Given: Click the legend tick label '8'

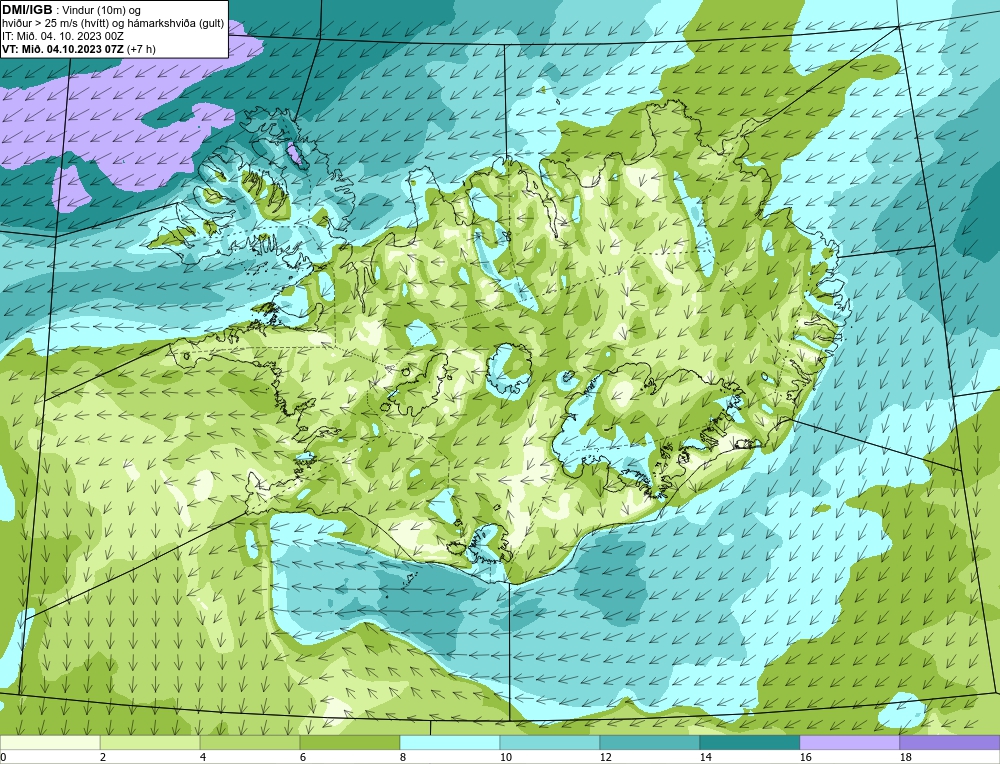Looking at the screenshot, I should tap(402, 757).
